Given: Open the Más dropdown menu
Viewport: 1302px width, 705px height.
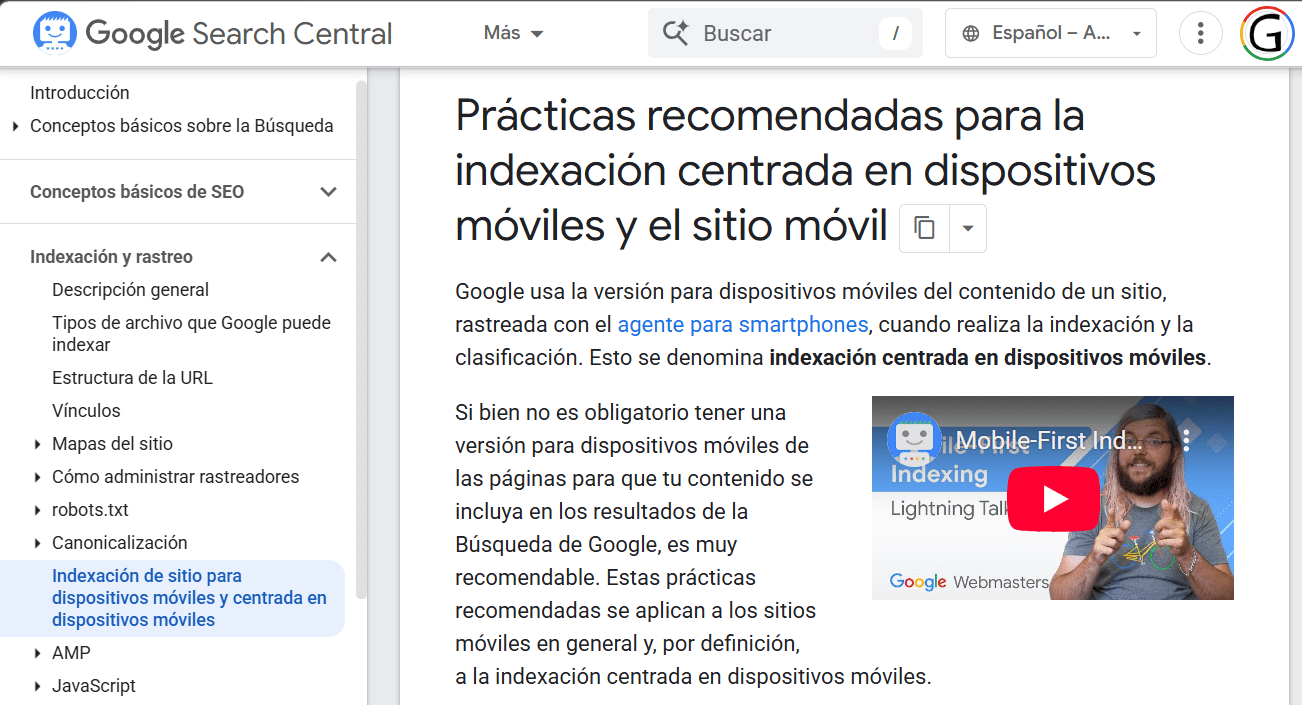Looking at the screenshot, I should coord(513,33).
